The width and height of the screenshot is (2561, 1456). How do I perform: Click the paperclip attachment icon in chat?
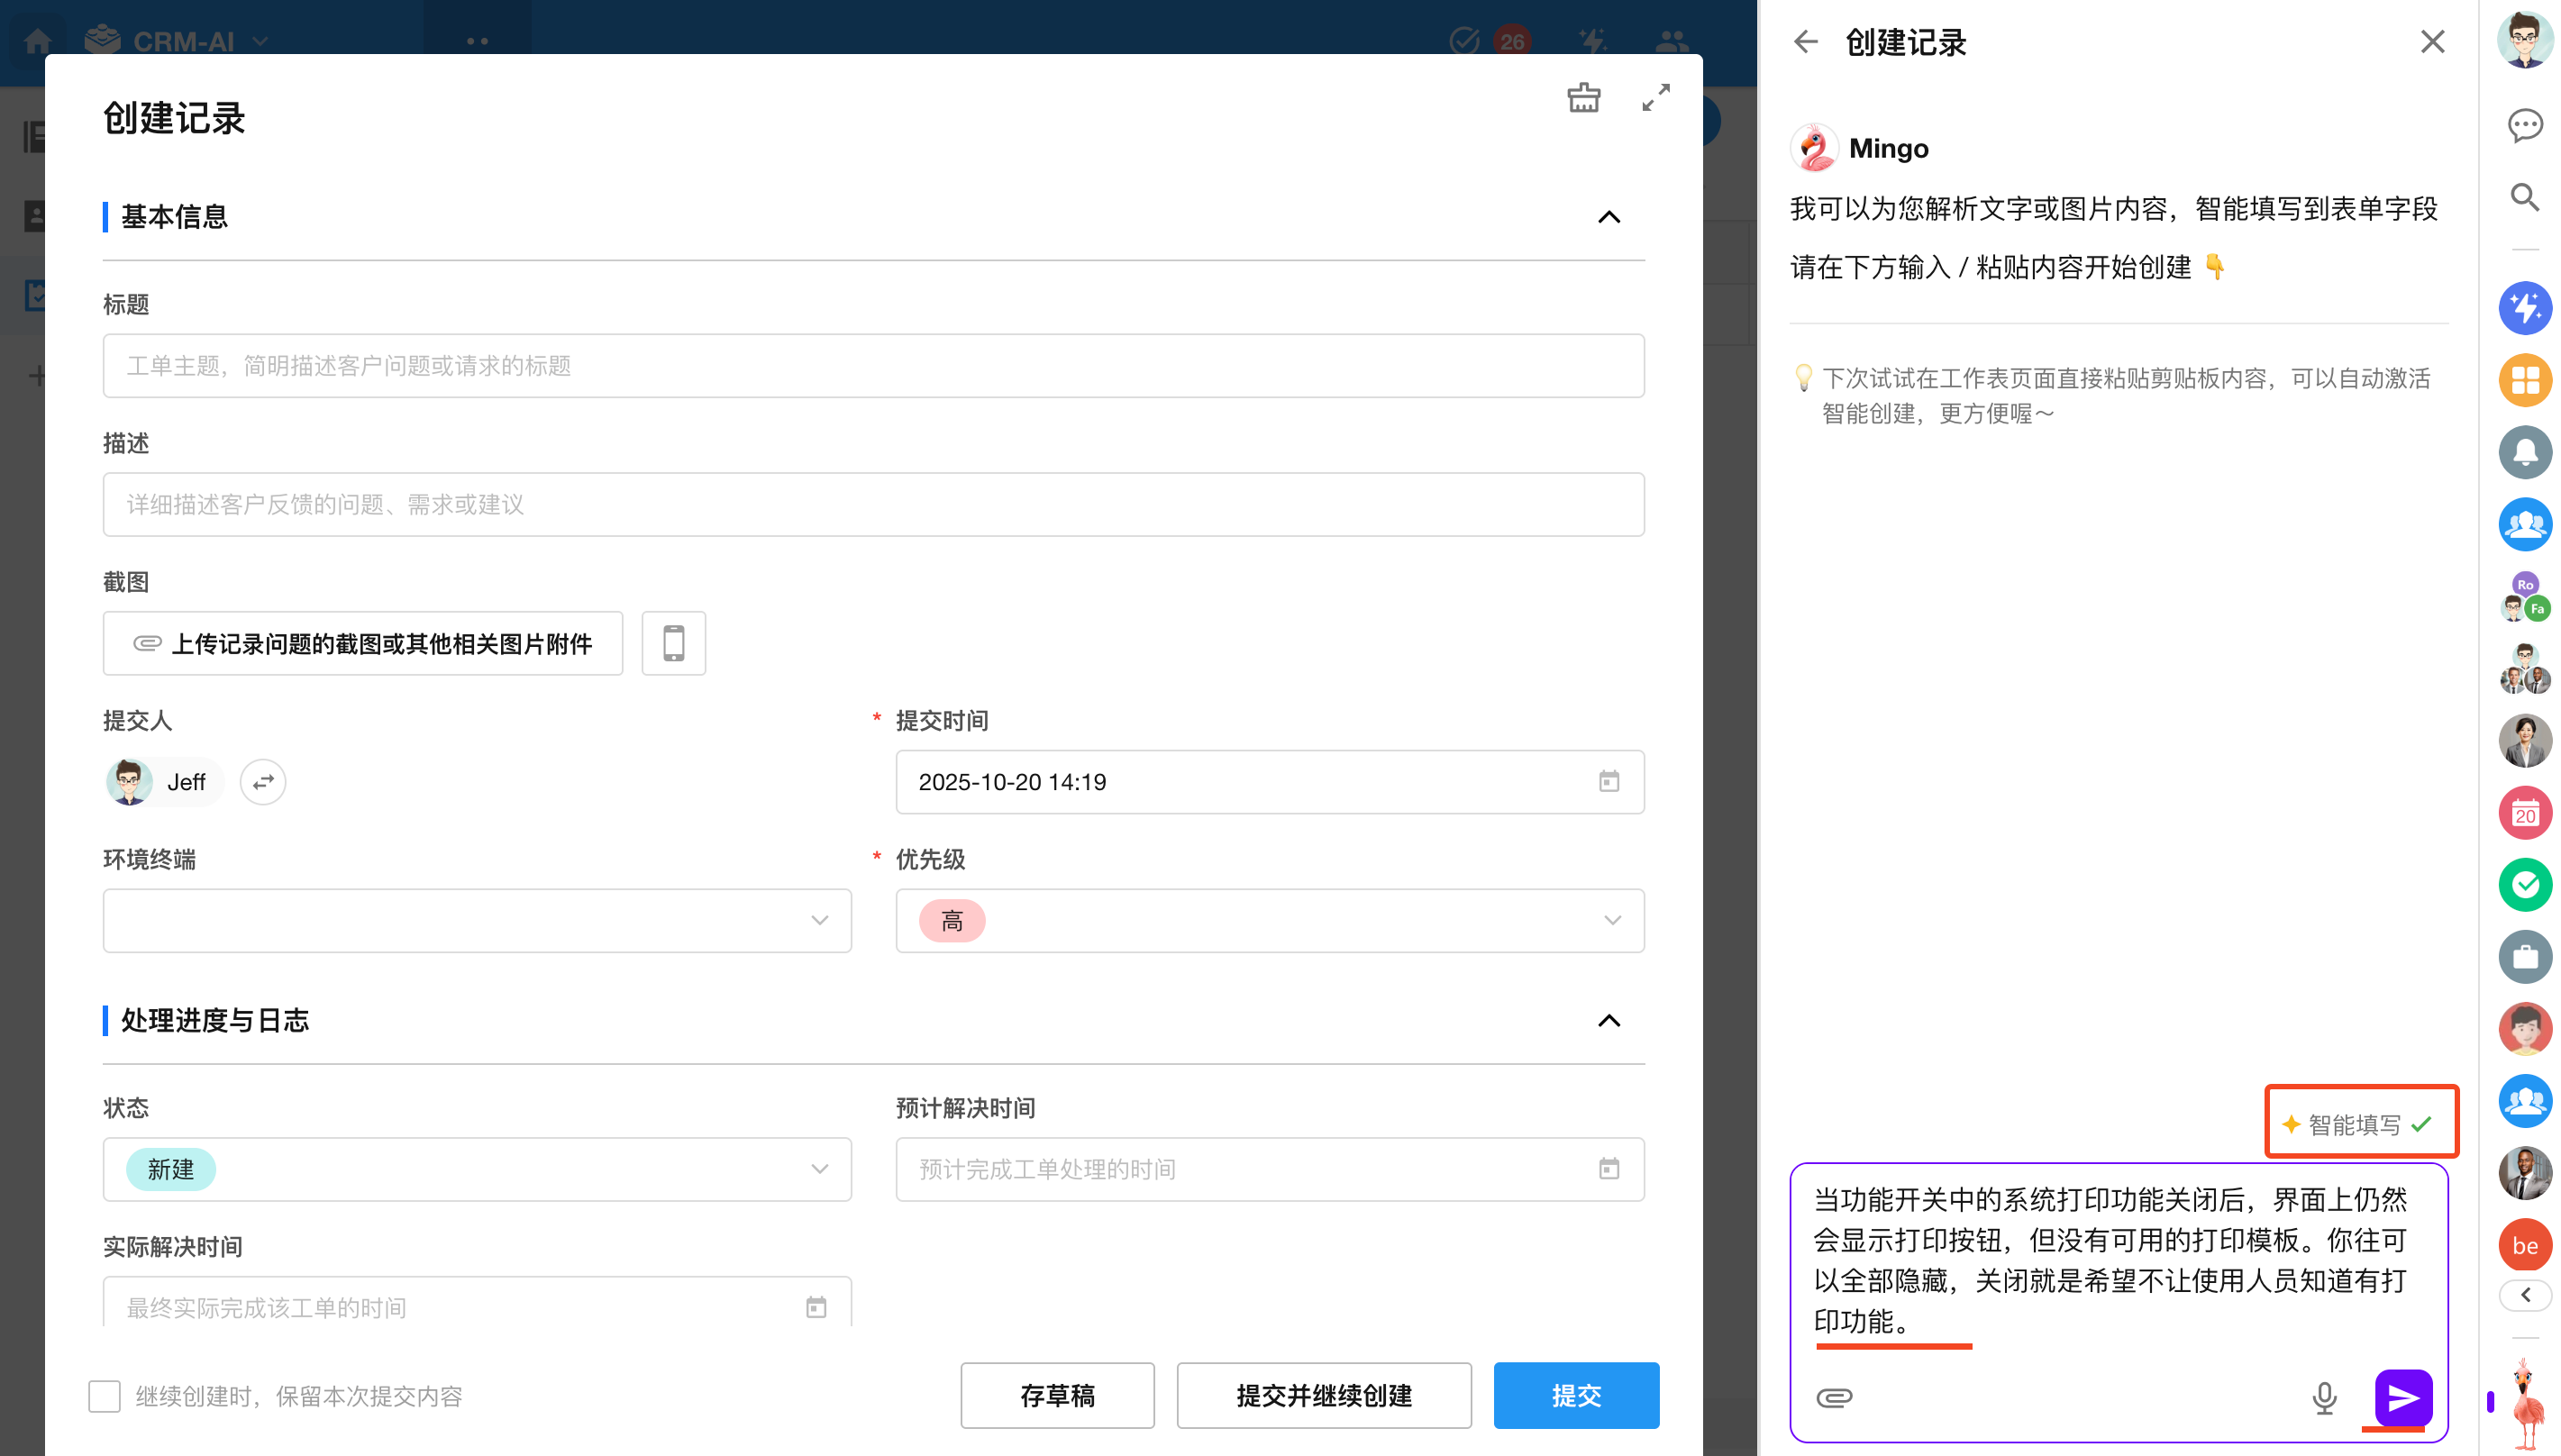[1833, 1397]
